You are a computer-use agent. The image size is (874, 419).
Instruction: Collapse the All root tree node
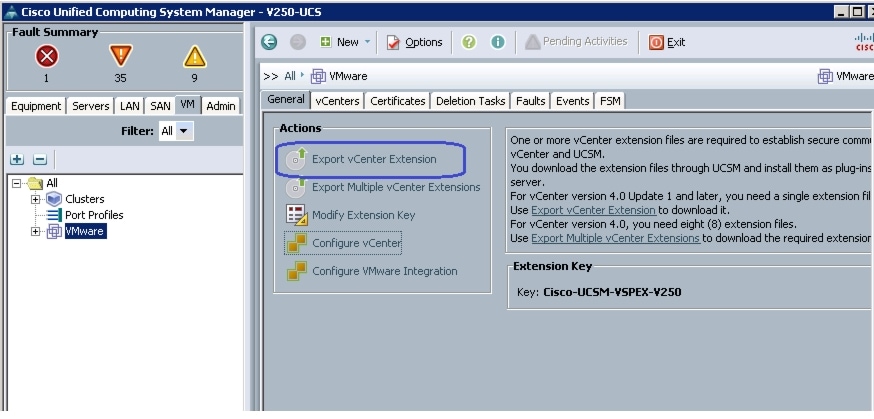coord(17,183)
